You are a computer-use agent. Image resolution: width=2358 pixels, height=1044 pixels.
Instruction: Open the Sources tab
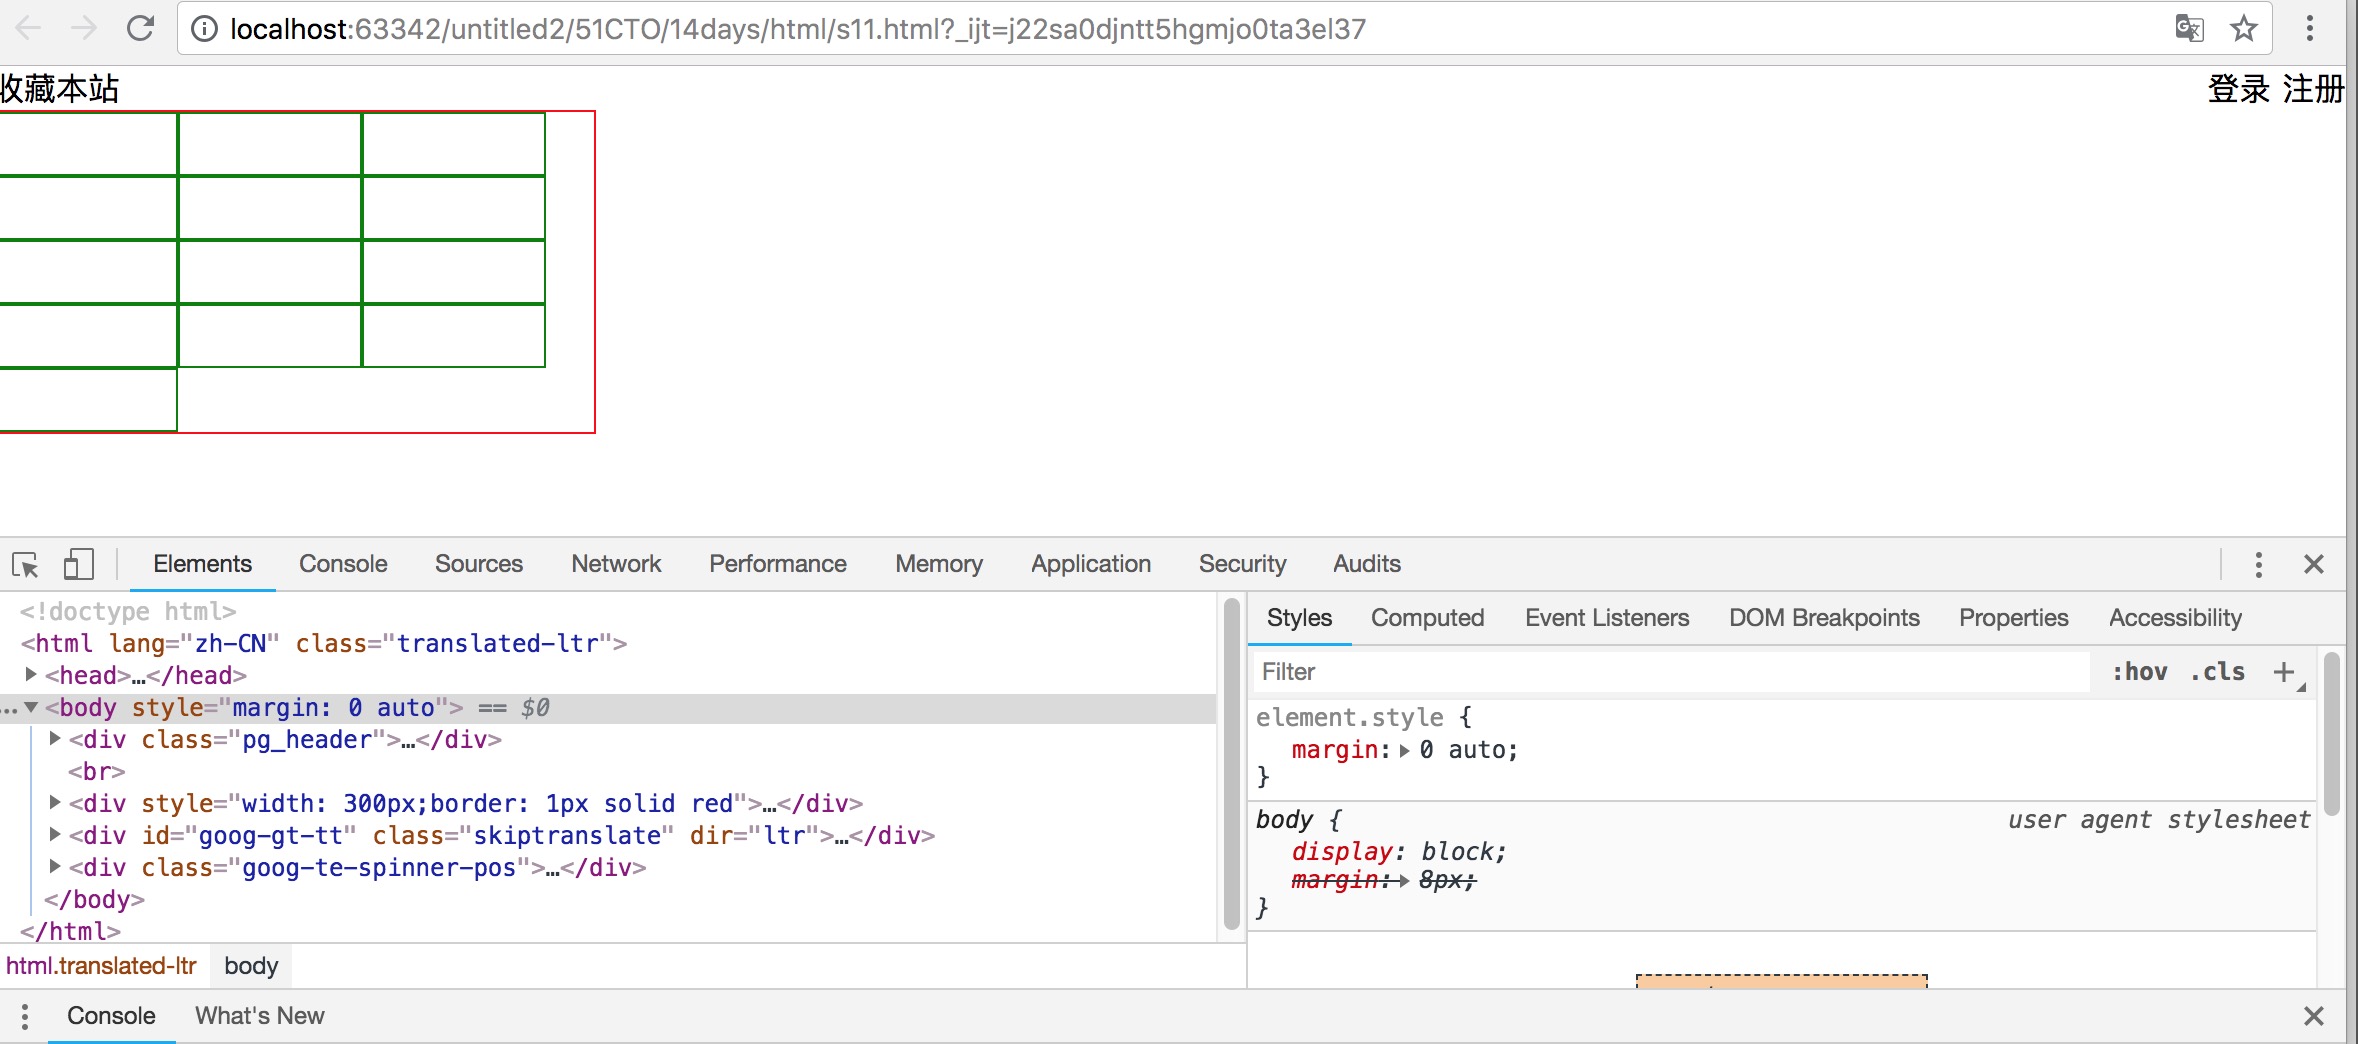479,564
